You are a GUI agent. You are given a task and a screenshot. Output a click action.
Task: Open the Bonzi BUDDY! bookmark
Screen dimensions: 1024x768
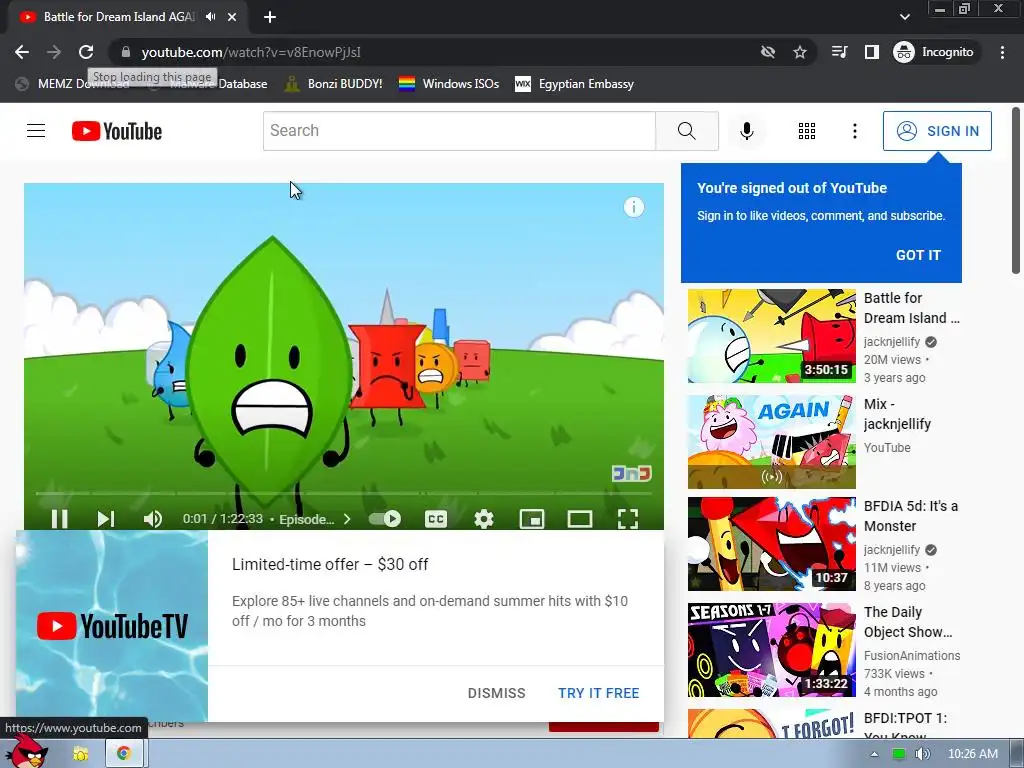coord(333,84)
